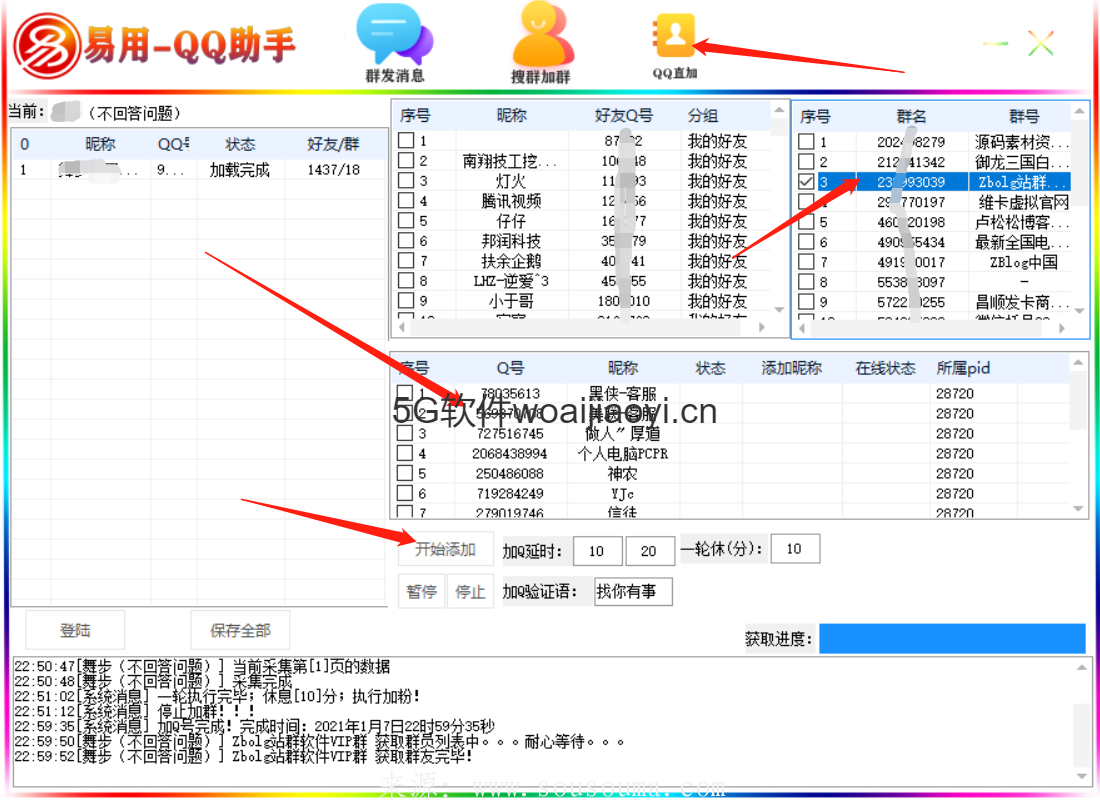Click scroll-down arrow of member list
This screenshot has height=800, width=1100.
pyautogui.click(x=1078, y=508)
